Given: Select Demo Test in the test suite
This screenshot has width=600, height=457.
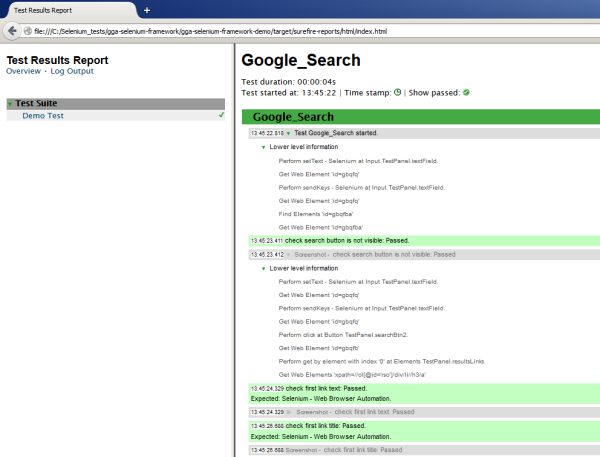Looking at the screenshot, I should coord(42,116).
